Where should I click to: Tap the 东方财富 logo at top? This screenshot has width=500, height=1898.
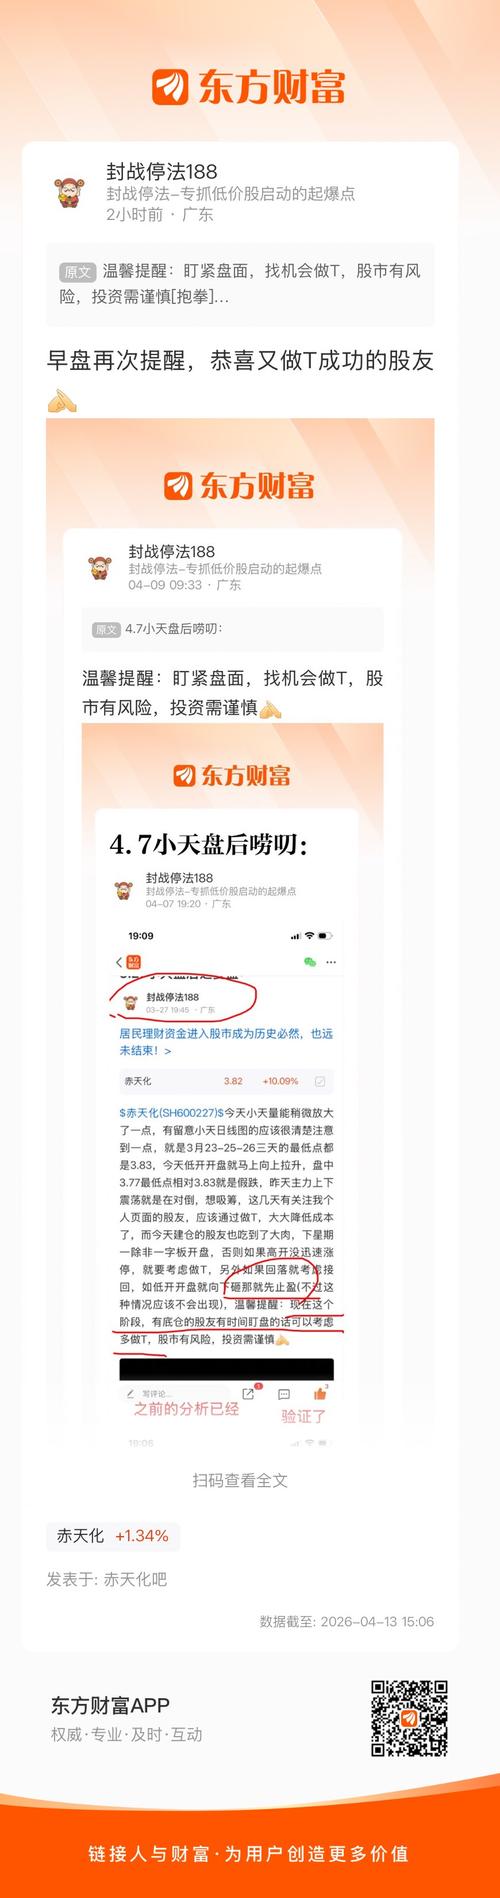click(249, 87)
